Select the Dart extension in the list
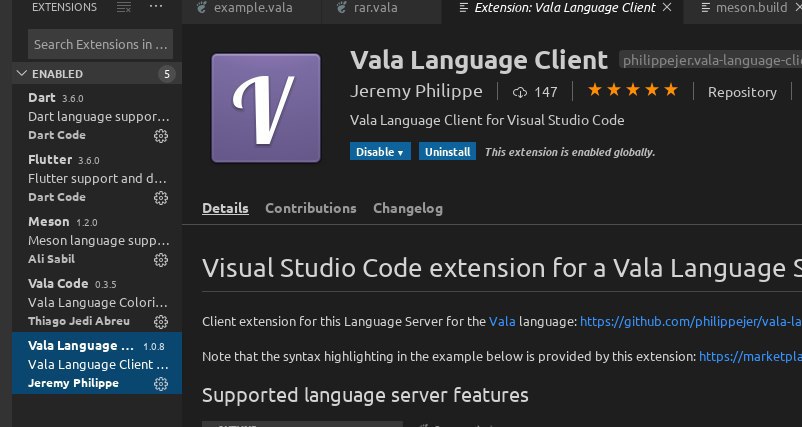Image resolution: width=802 pixels, height=427 pixels. point(97,117)
